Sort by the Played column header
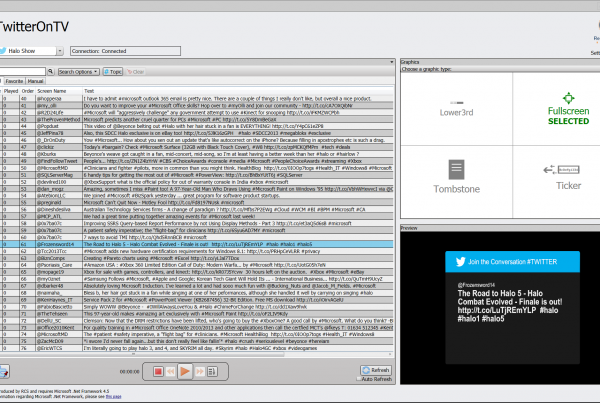Screen dimensions: 600x403 (x=11, y=91)
